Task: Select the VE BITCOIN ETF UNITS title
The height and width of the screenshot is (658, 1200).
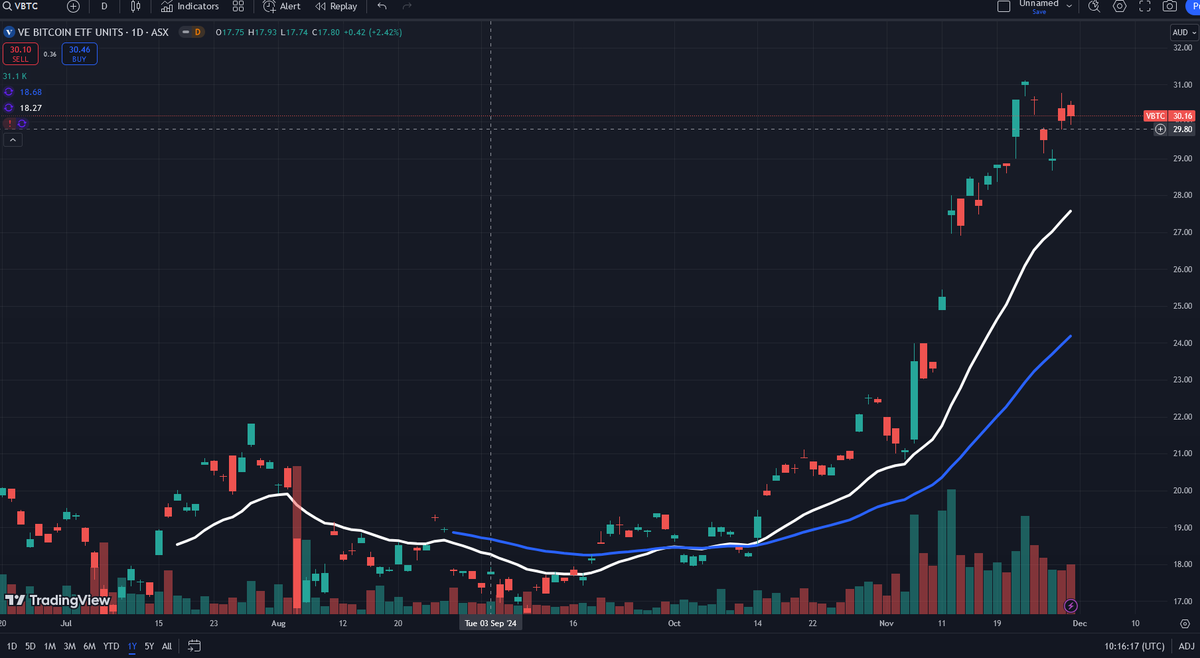Action: pos(69,32)
